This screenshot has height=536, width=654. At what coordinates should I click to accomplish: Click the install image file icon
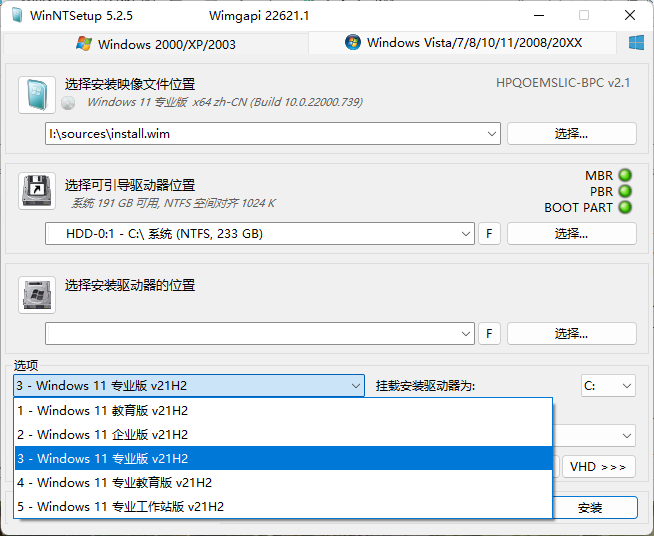point(37,95)
